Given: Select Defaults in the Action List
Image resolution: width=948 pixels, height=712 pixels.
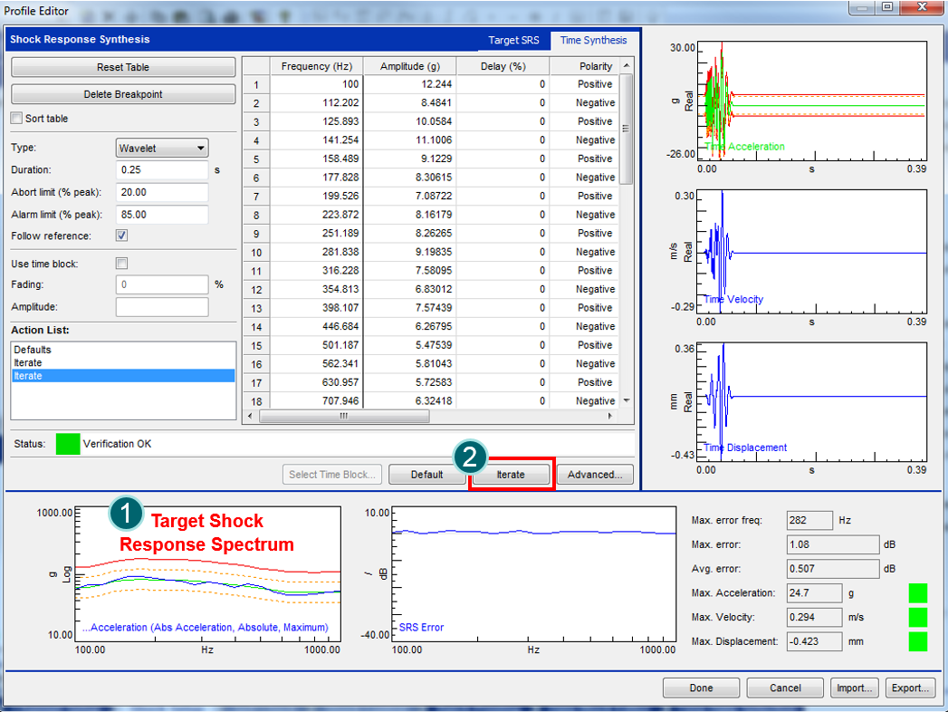Looking at the screenshot, I should (33, 350).
